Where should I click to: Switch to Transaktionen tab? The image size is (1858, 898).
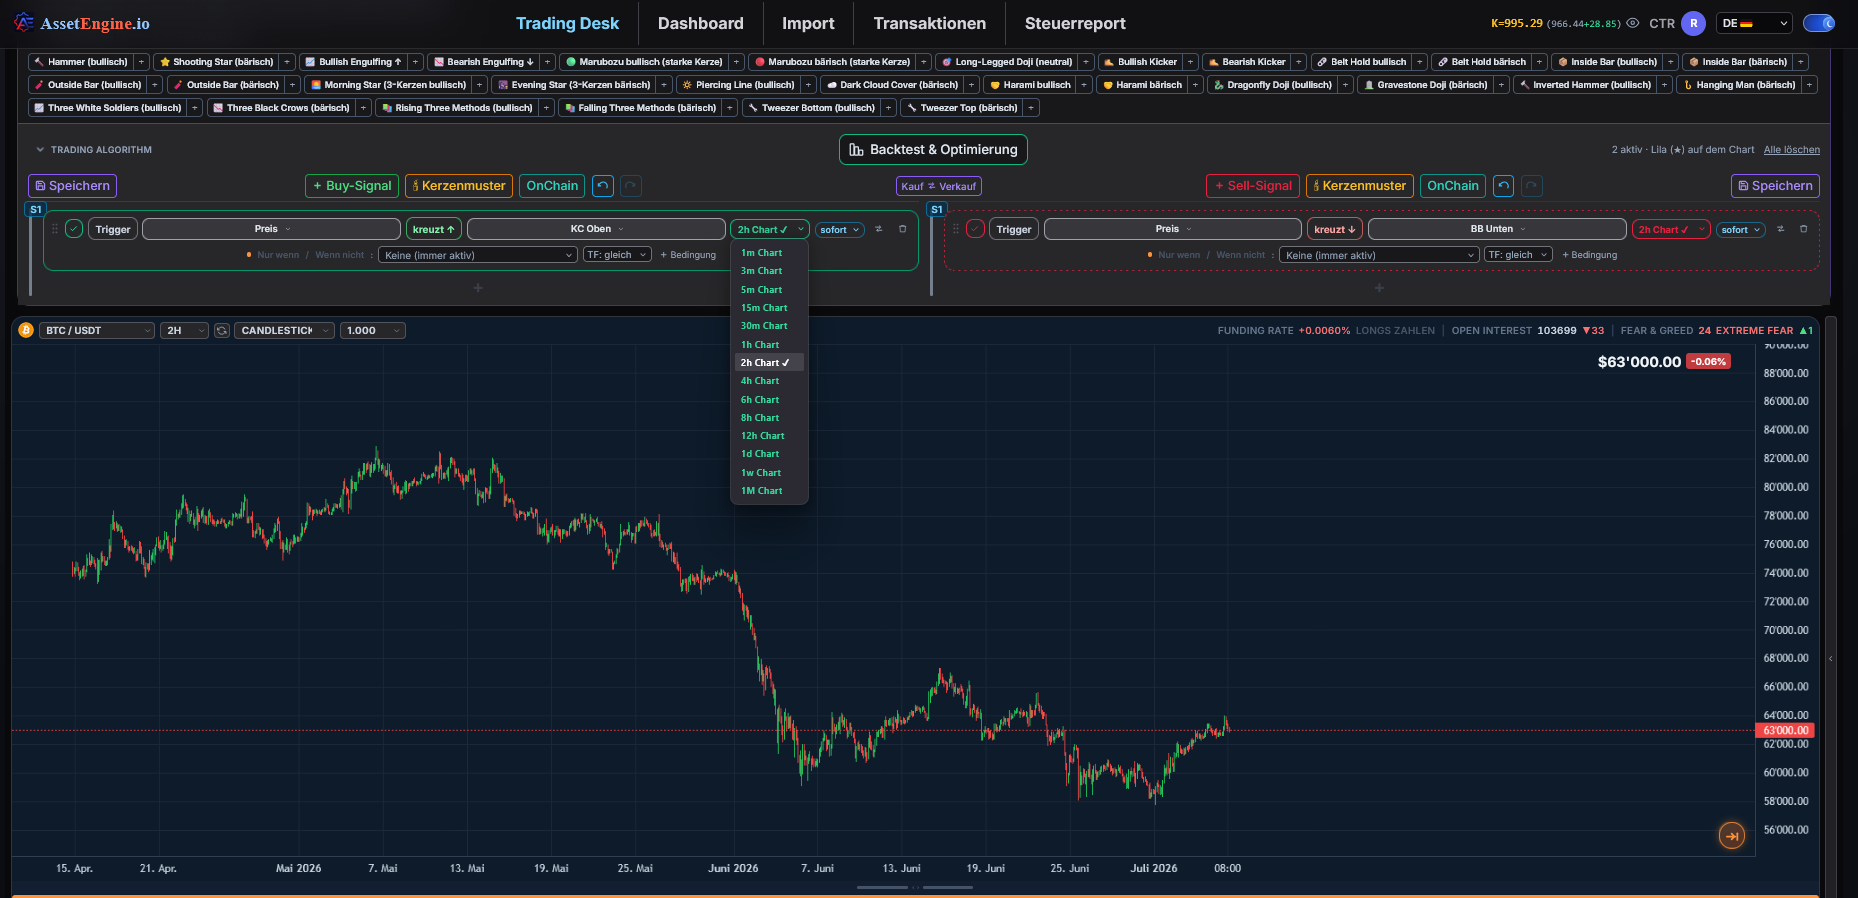coord(930,23)
